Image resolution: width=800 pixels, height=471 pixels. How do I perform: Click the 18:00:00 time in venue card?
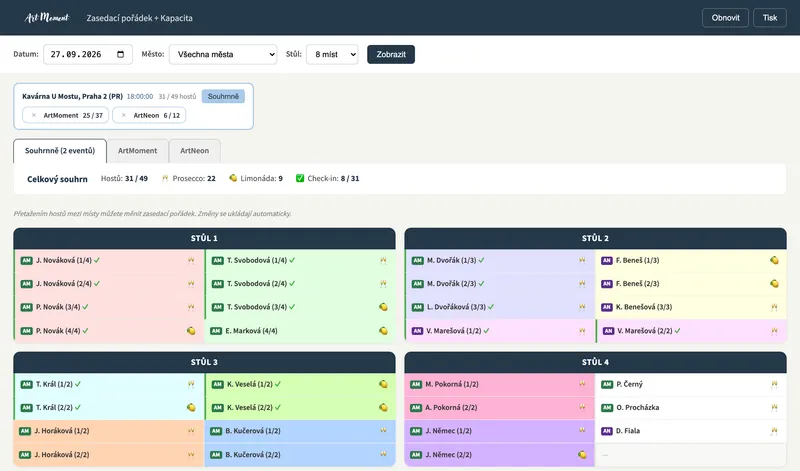[x=140, y=96]
